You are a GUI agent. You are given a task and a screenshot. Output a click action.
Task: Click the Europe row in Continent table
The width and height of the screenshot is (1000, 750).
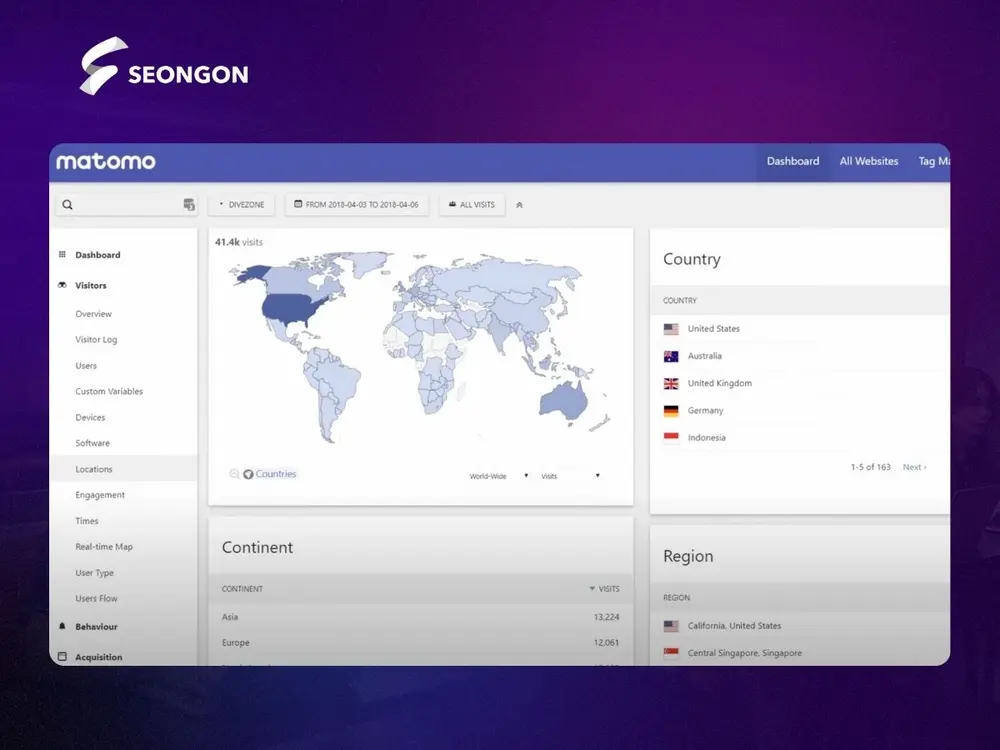point(420,643)
